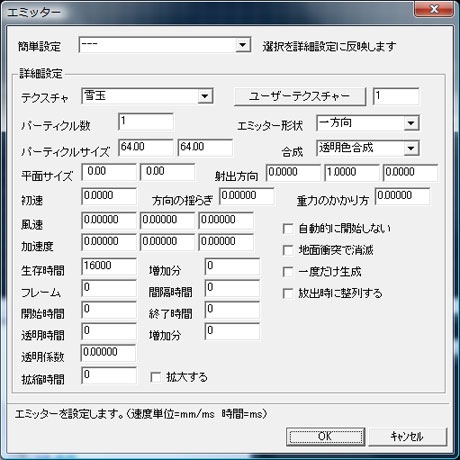Viewport: 460px width, 460px height.
Task: Click the 間隔時間 input field
Action: pos(232,288)
